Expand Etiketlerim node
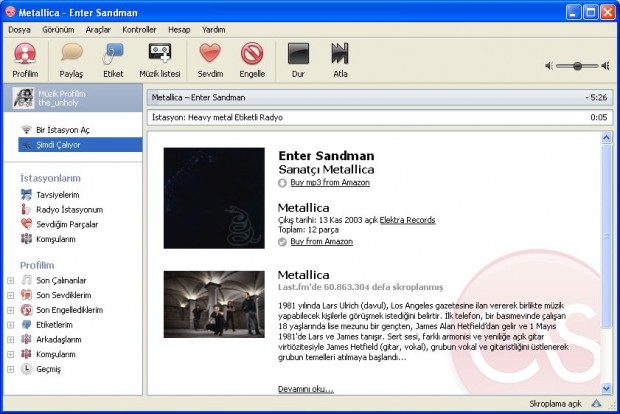The width and height of the screenshot is (620, 414). tap(11, 325)
